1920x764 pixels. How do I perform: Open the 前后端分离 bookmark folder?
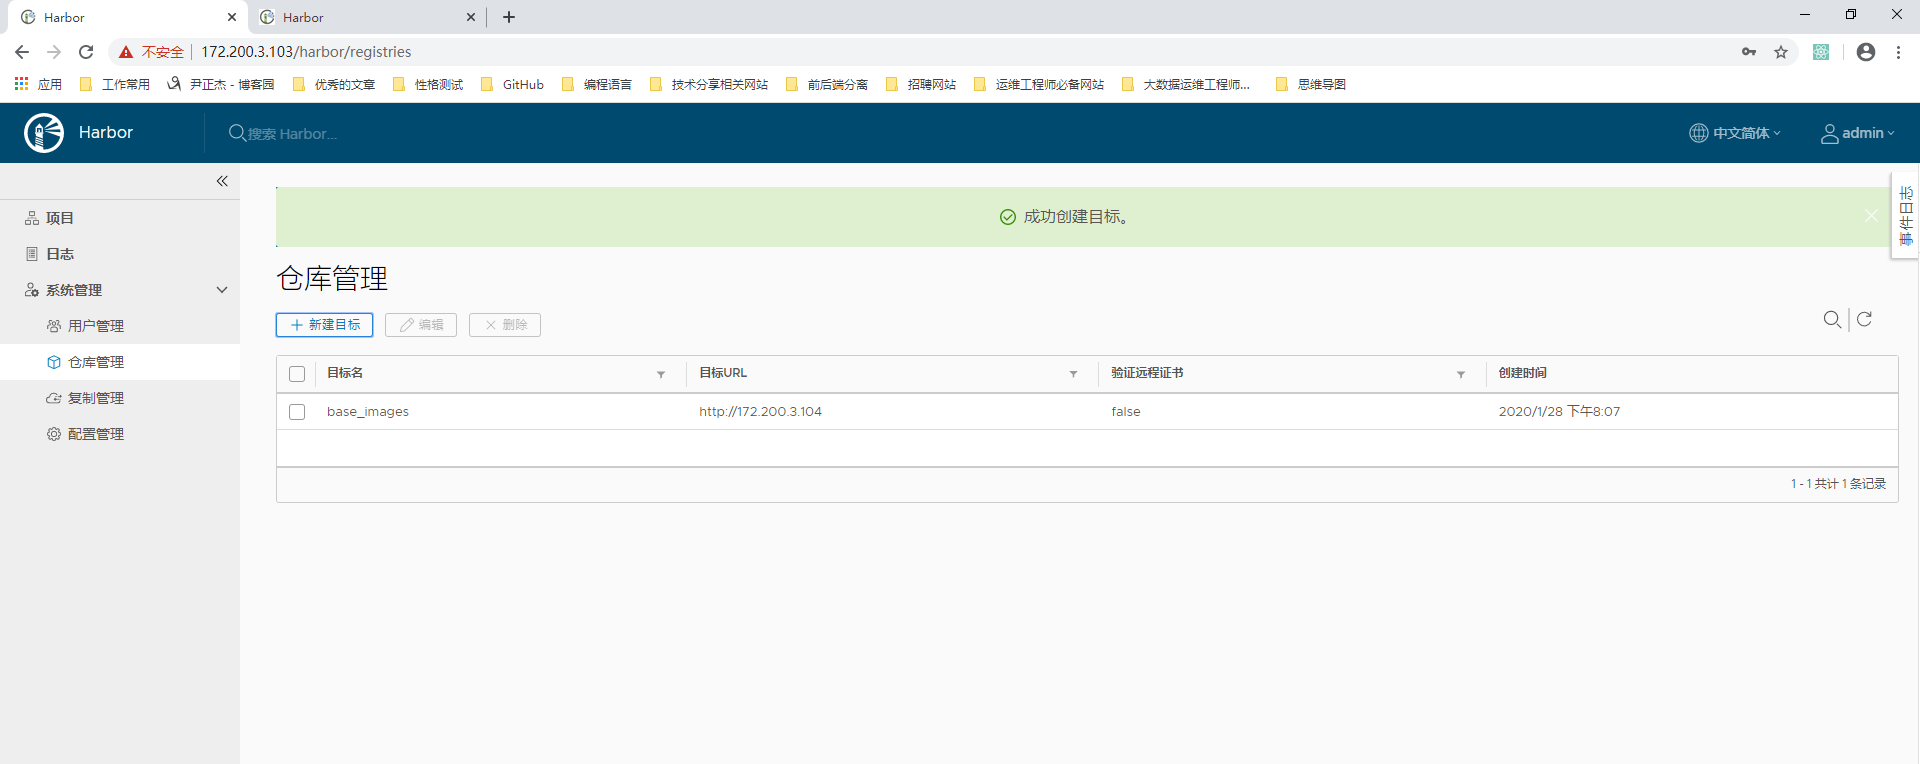pyautogui.click(x=827, y=84)
